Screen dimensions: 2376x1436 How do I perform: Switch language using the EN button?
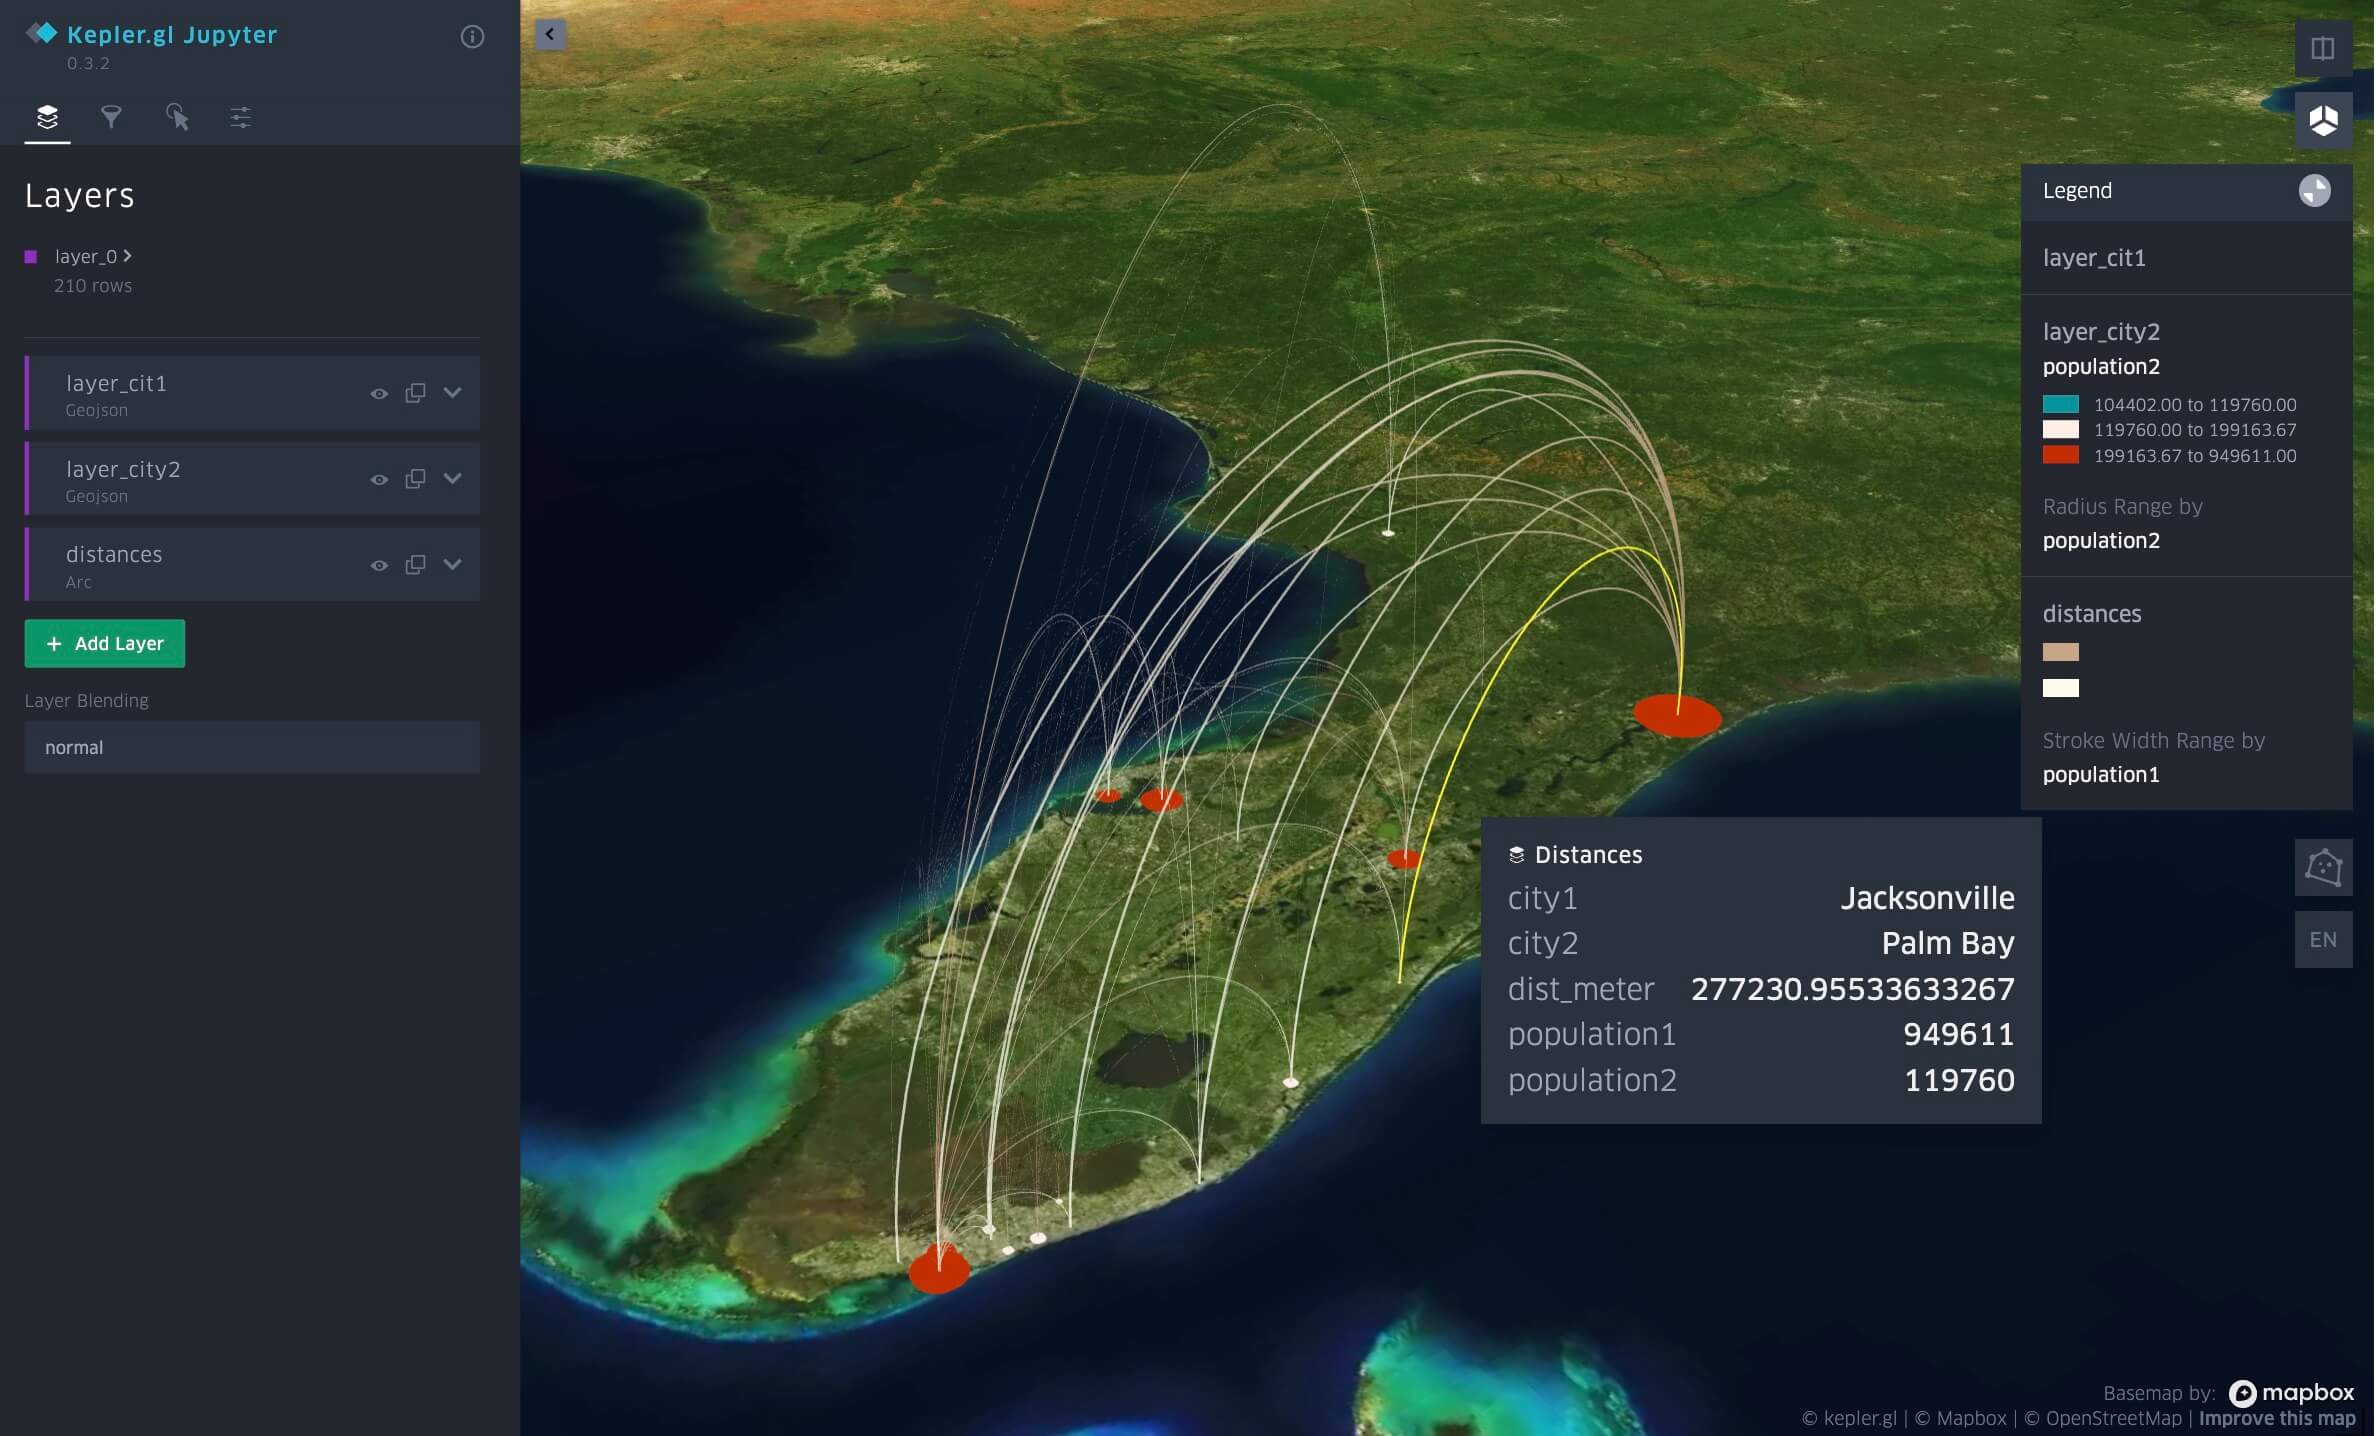2322,940
